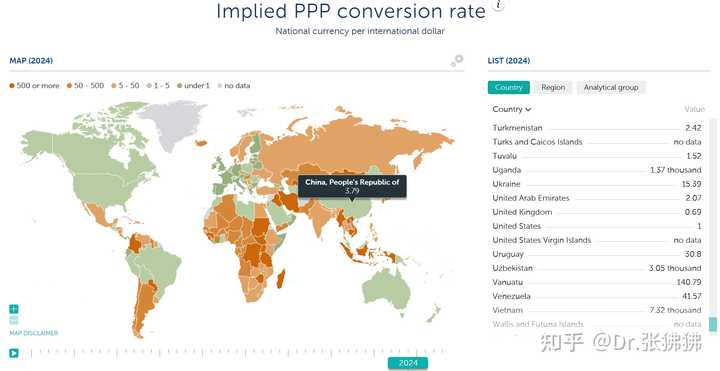This screenshot has height=371, width=720.
Task: Click the info icon beside the title
Action: (x=499, y=5)
